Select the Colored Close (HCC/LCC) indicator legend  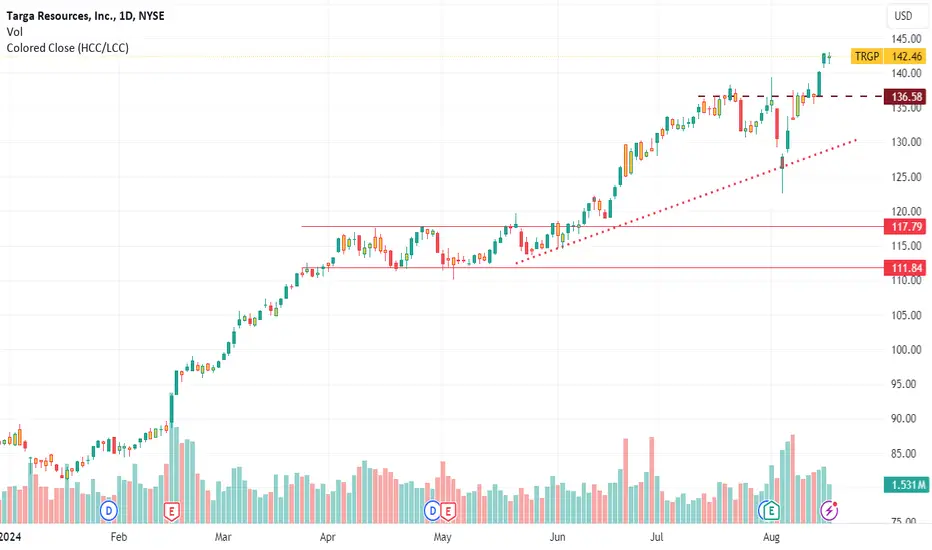(67, 48)
